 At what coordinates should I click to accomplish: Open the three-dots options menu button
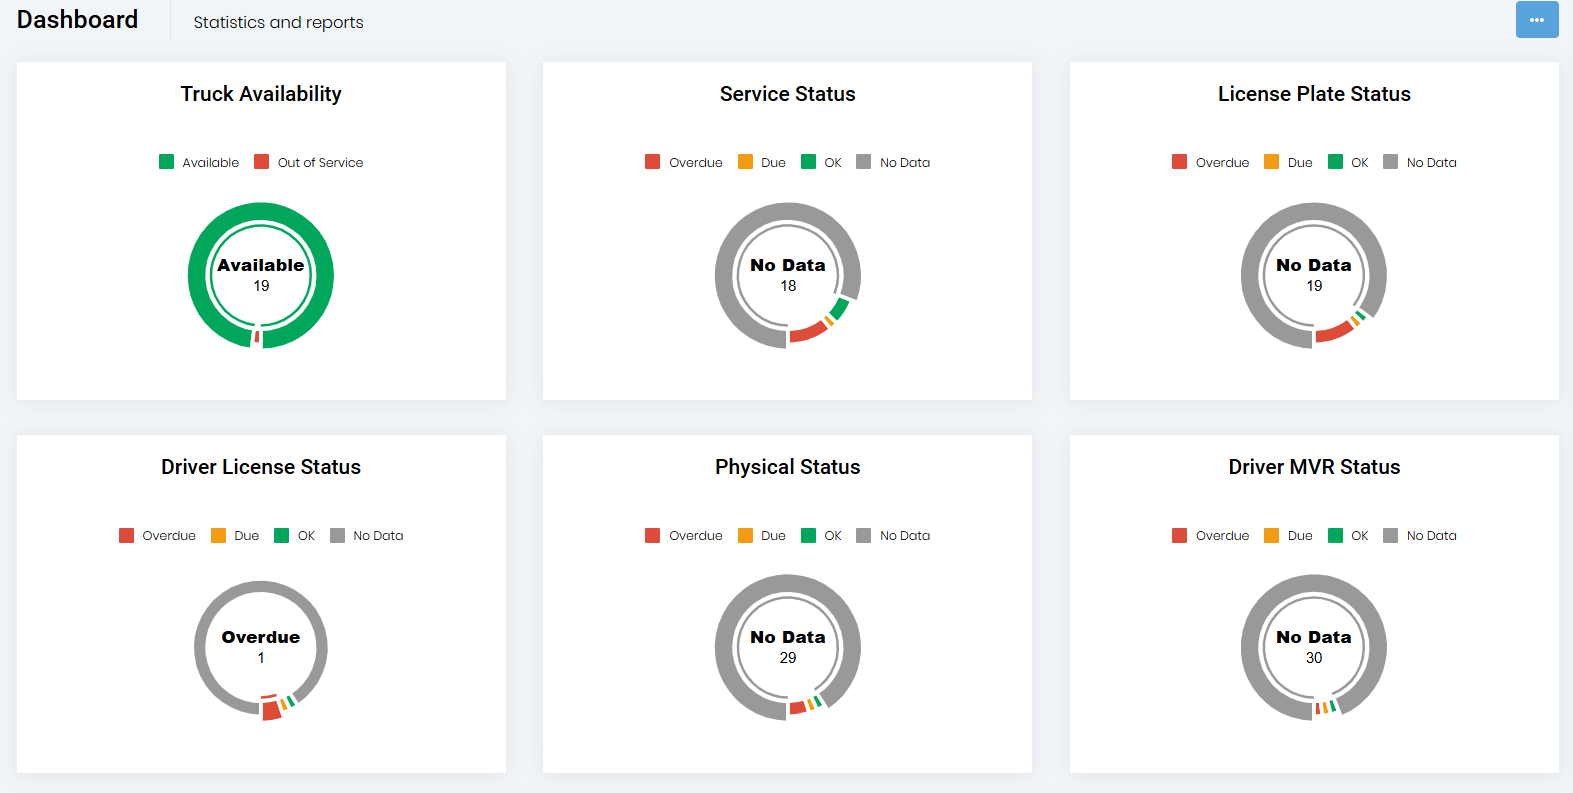1536,20
